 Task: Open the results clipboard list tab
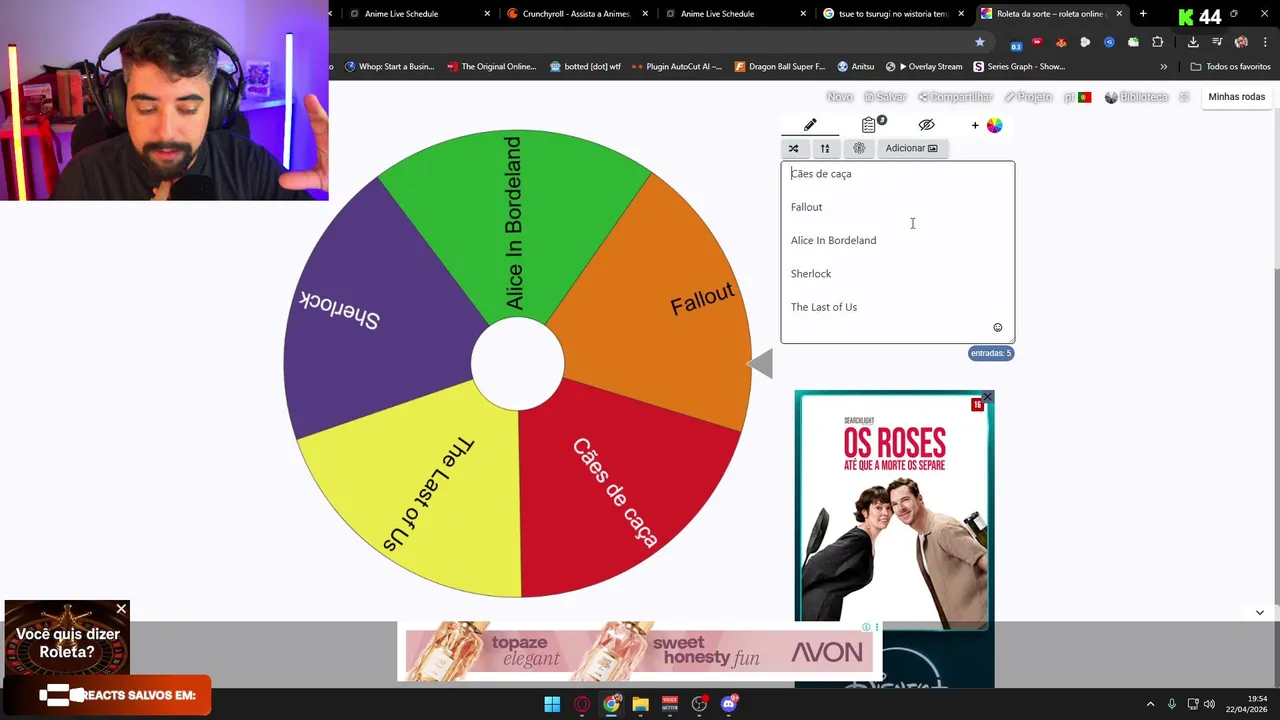click(x=869, y=125)
